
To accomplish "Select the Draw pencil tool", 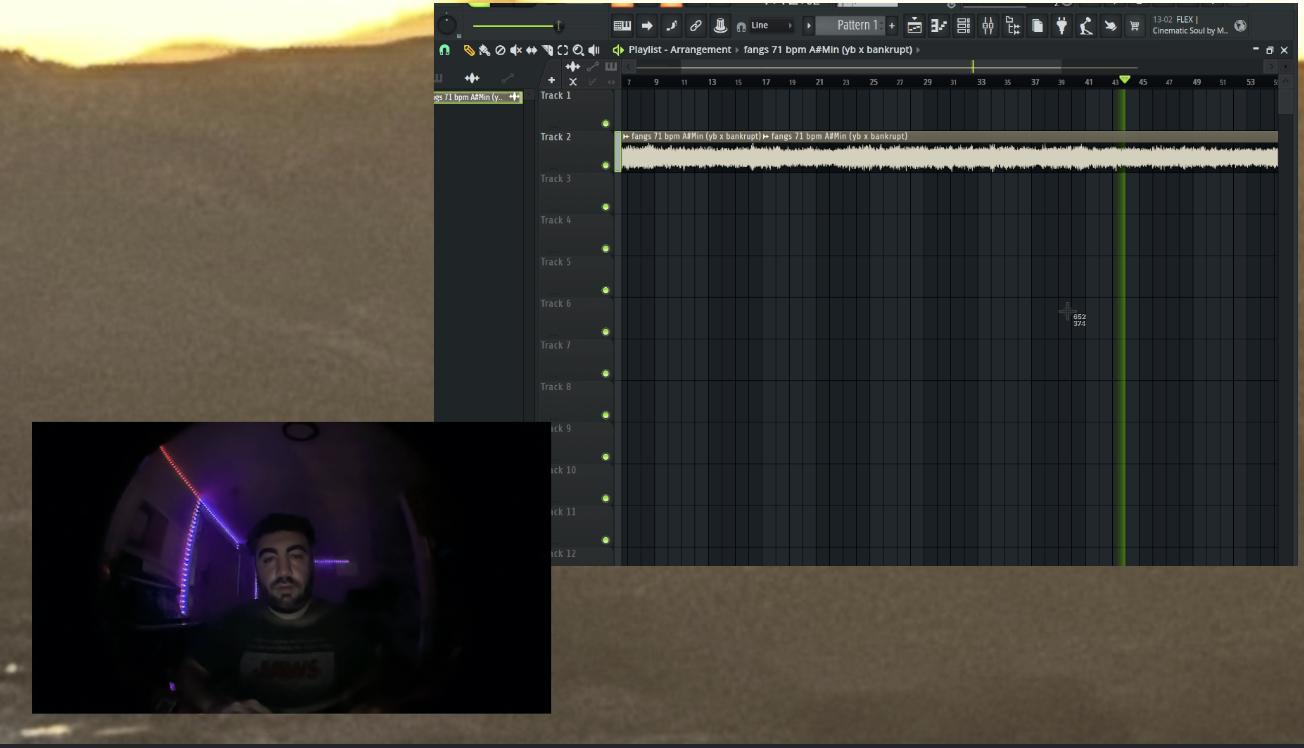I will click(469, 50).
